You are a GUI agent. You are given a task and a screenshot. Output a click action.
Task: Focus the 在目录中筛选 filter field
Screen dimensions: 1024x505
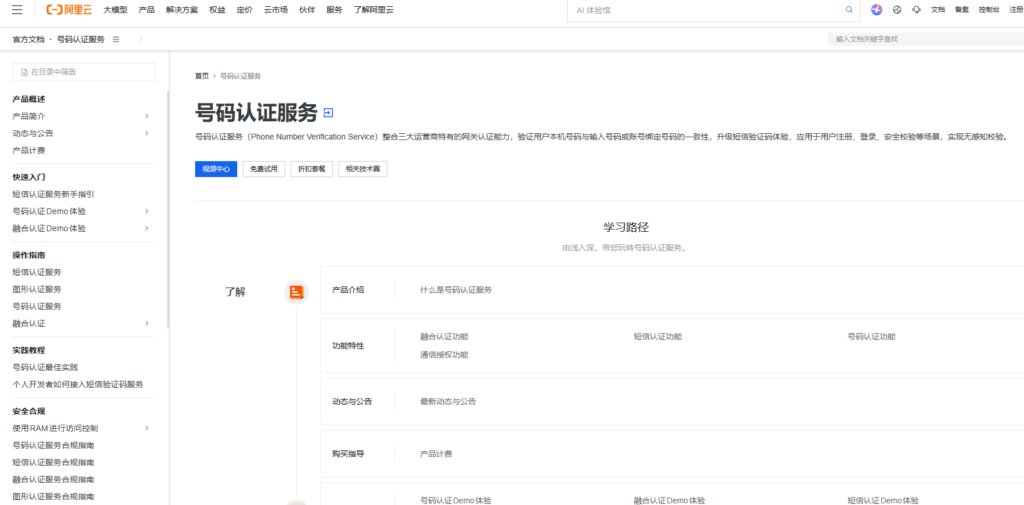(84, 72)
